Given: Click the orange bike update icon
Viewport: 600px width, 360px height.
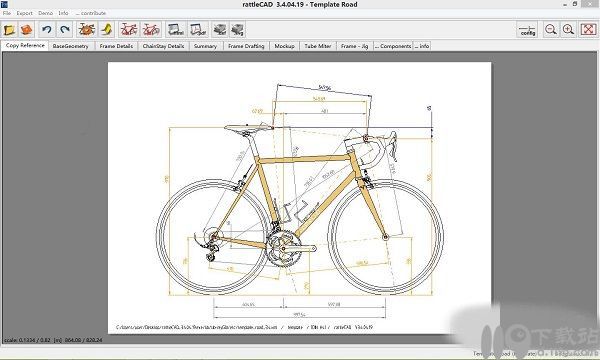Looking at the screenshot, I should (x=86, y=29).
